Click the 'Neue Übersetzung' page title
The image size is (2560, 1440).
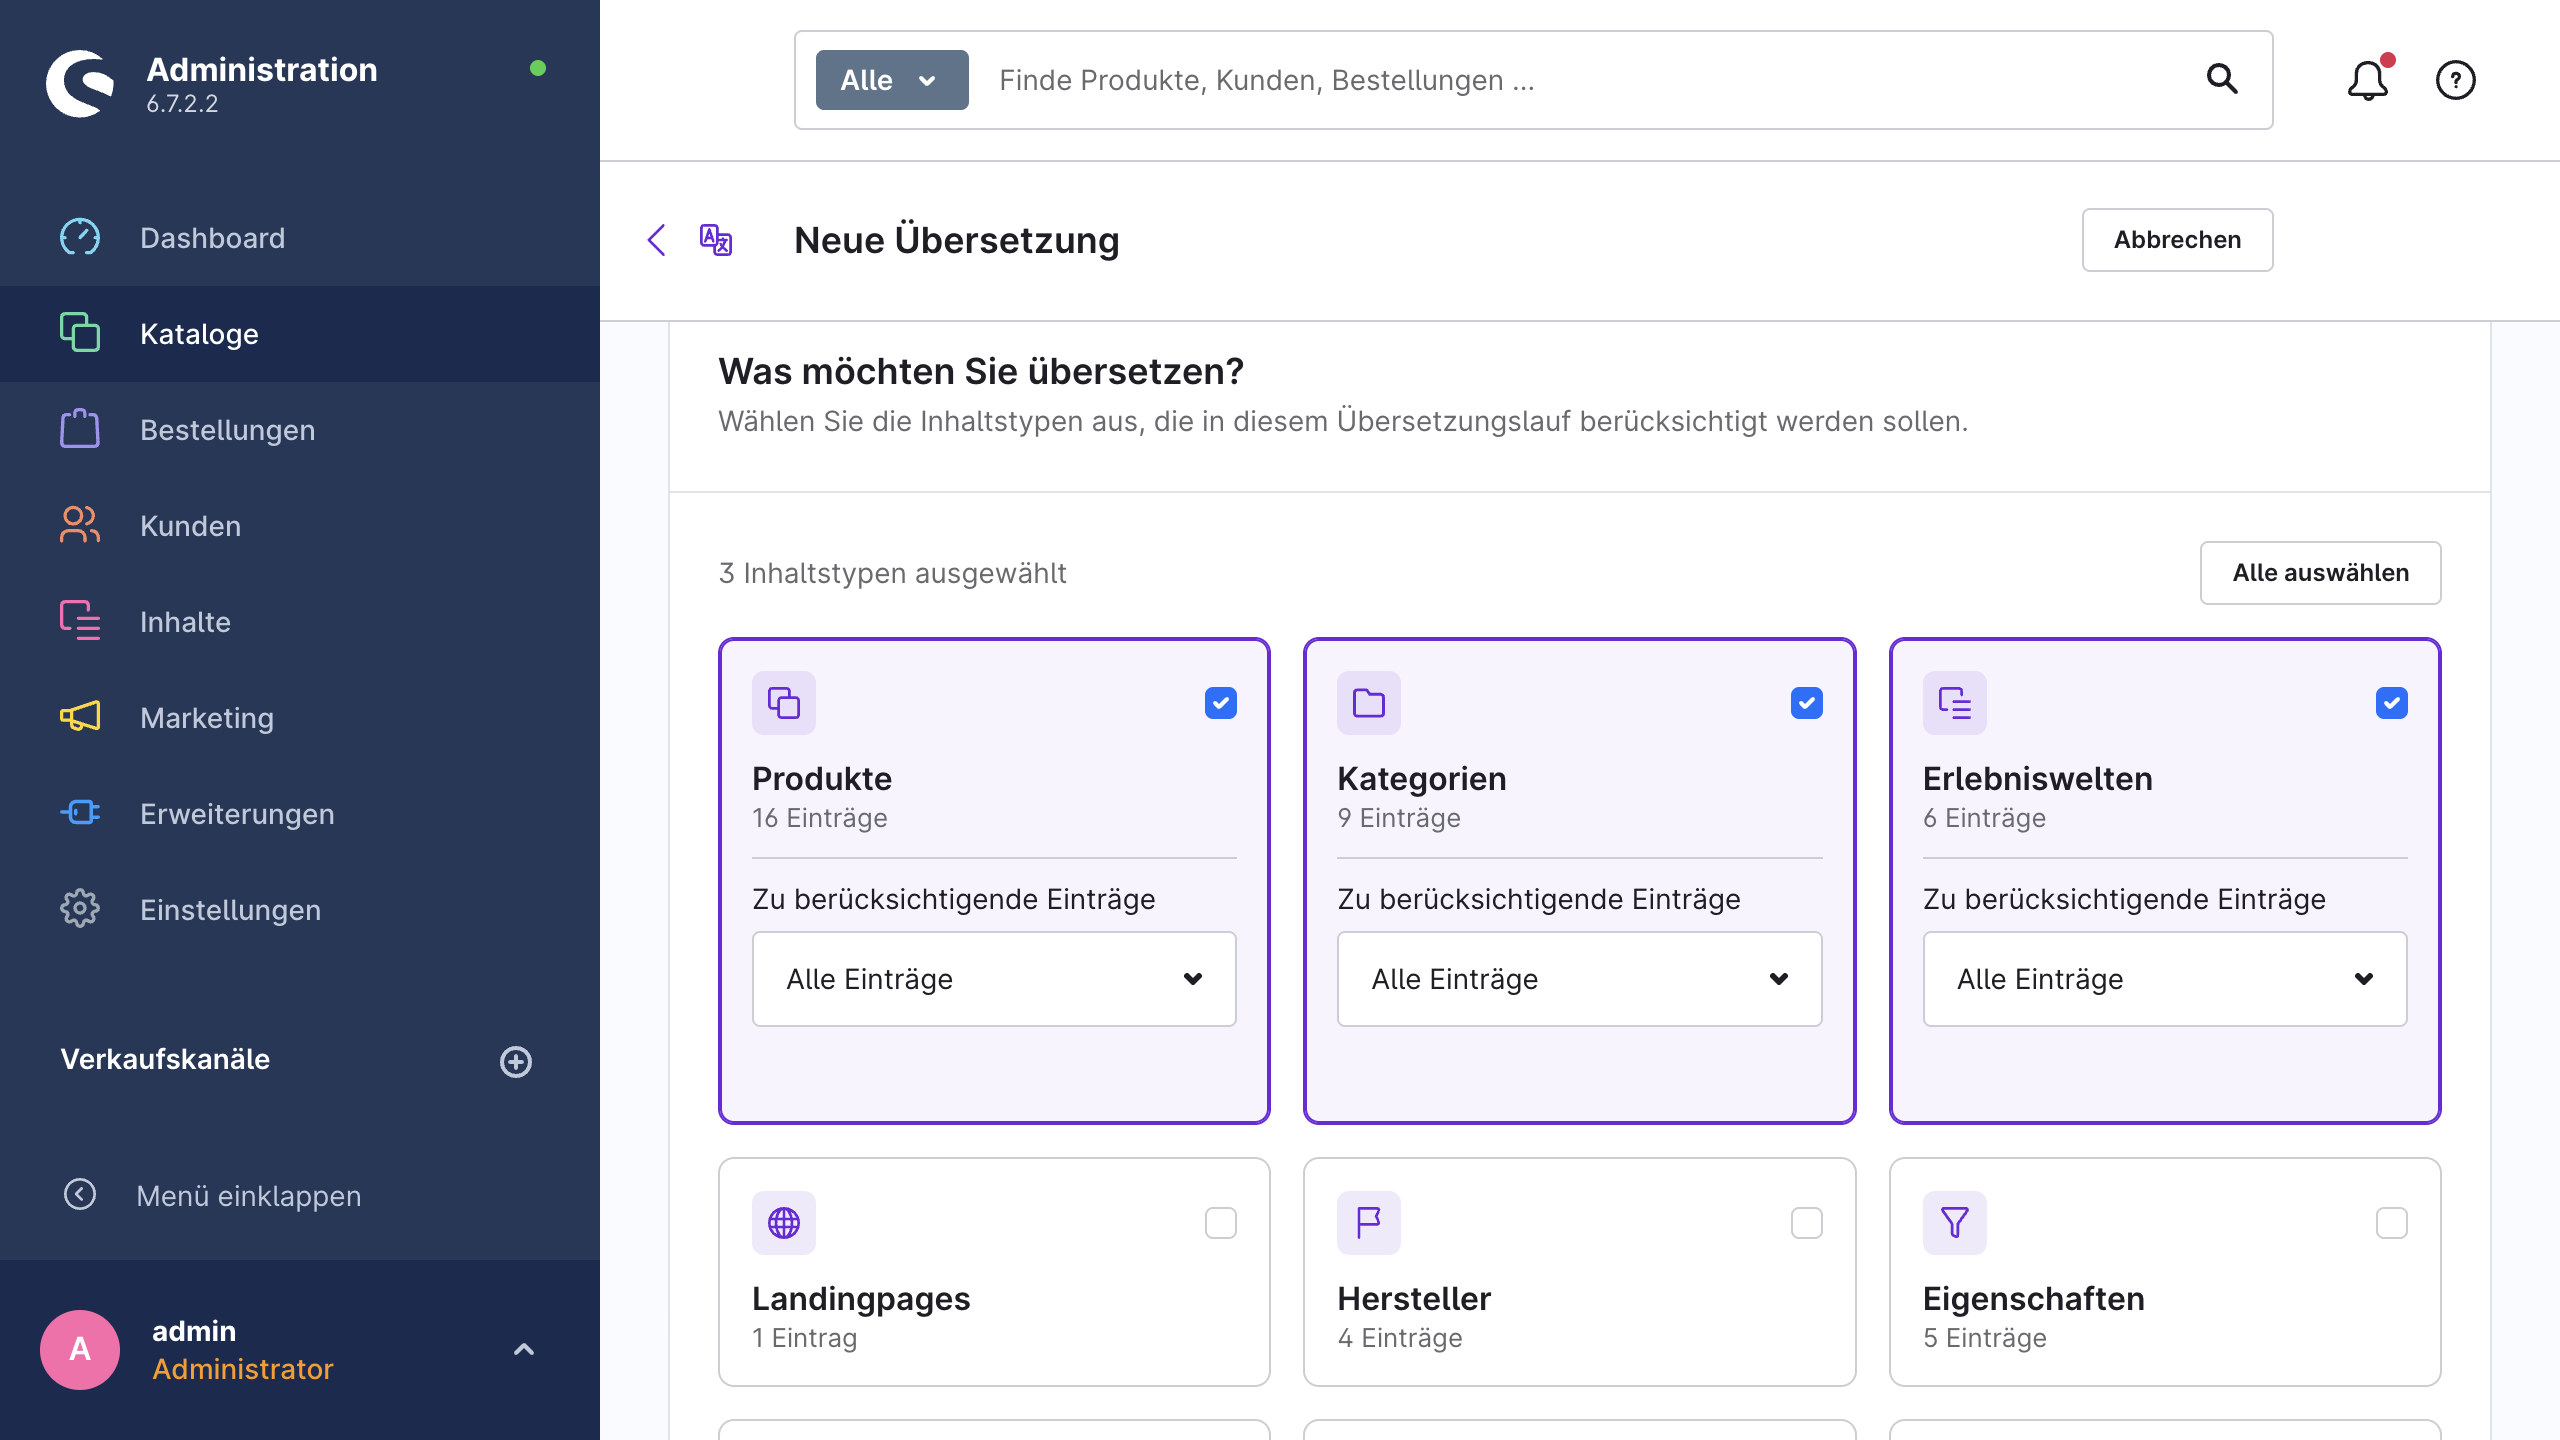pyautogui.click(x=956, y=240)
